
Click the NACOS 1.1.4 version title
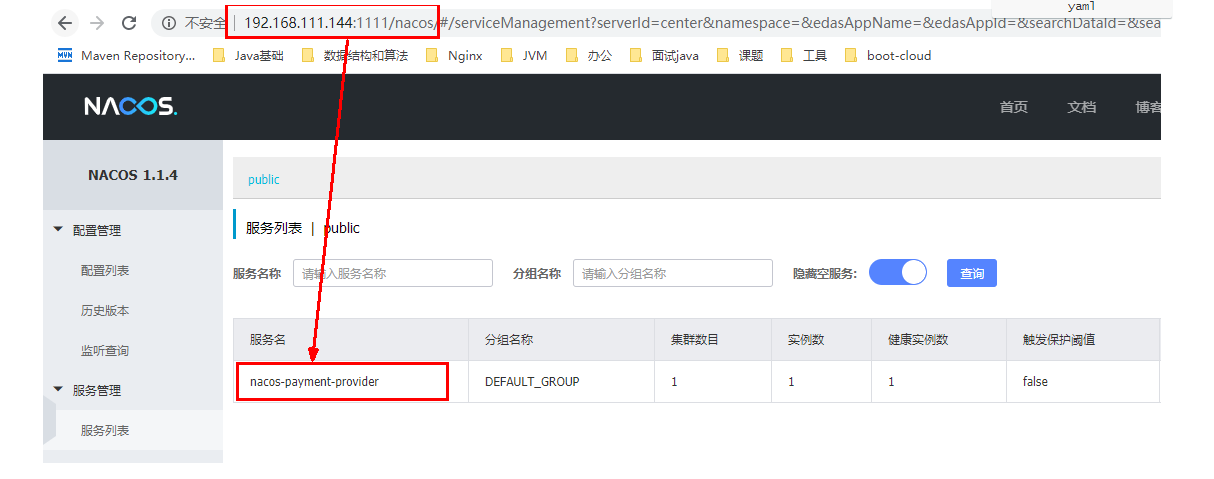133,175
